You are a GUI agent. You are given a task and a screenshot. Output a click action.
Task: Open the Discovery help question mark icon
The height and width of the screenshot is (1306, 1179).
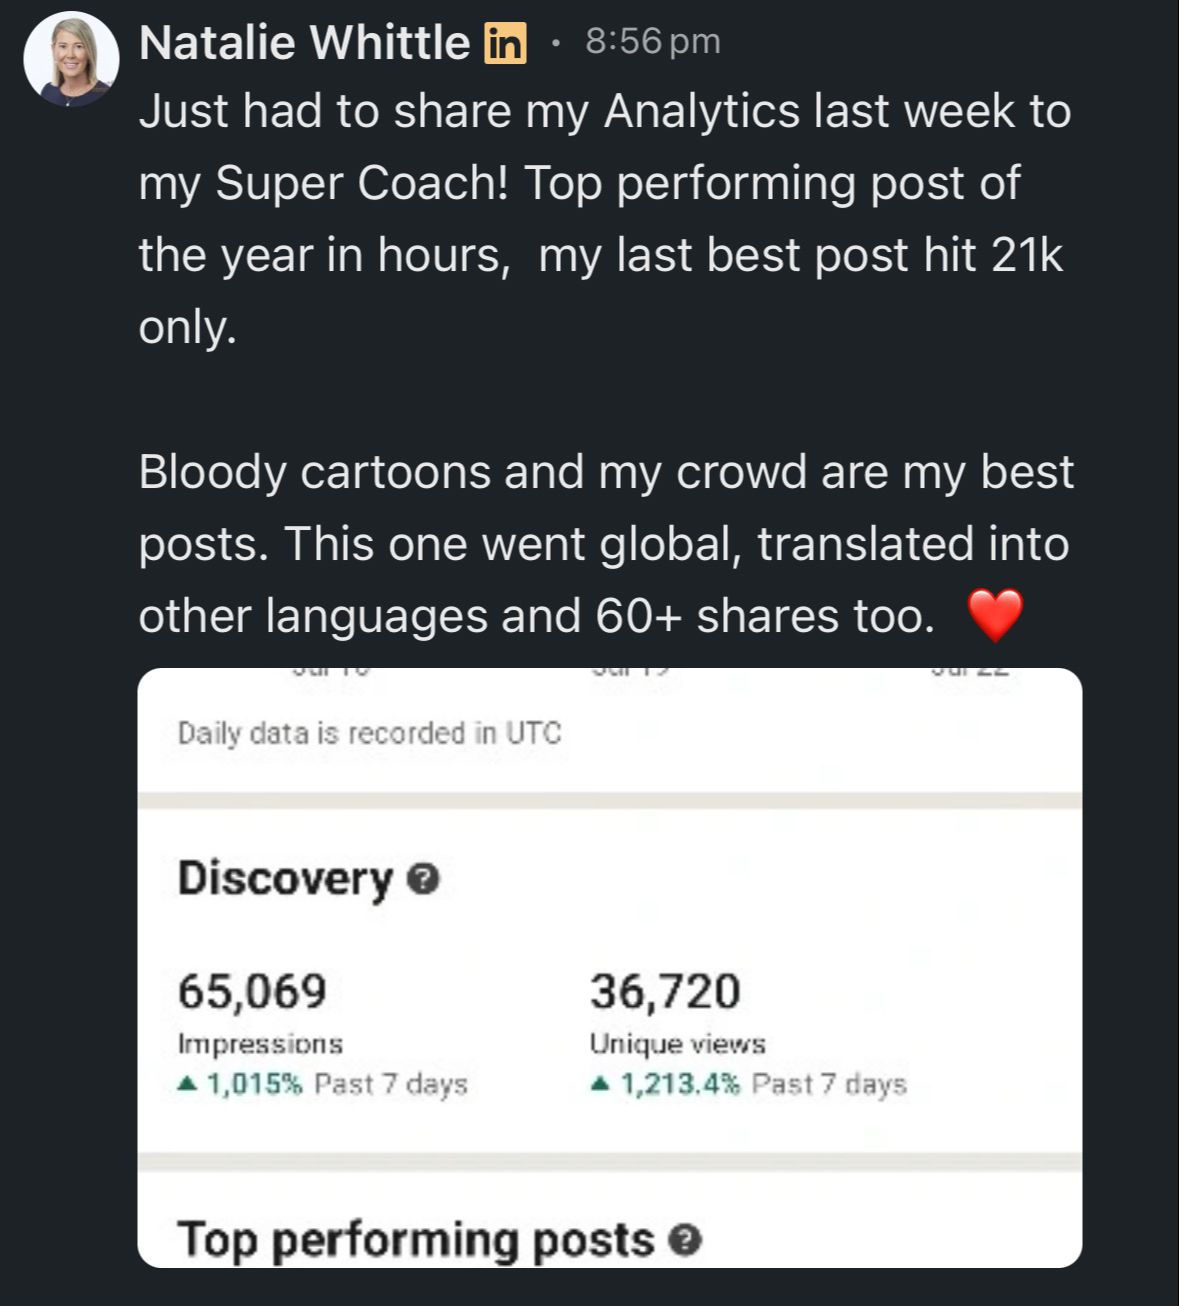click(425, 879)
